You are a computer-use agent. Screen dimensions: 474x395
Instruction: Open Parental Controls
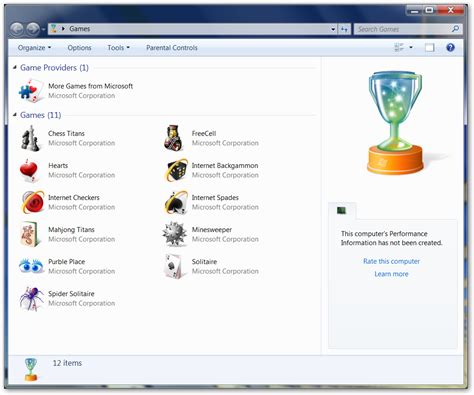172,48
